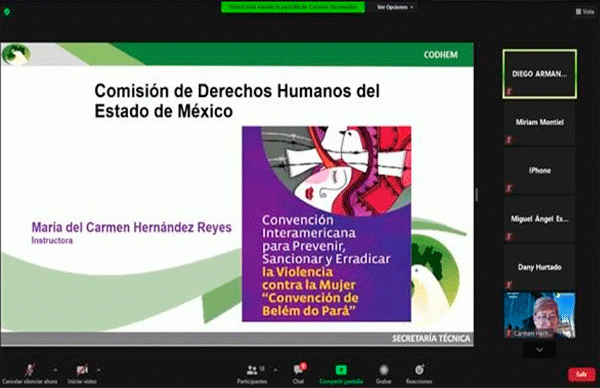Open the Participantes panel
600x388 pixels.
pos(252,374)
